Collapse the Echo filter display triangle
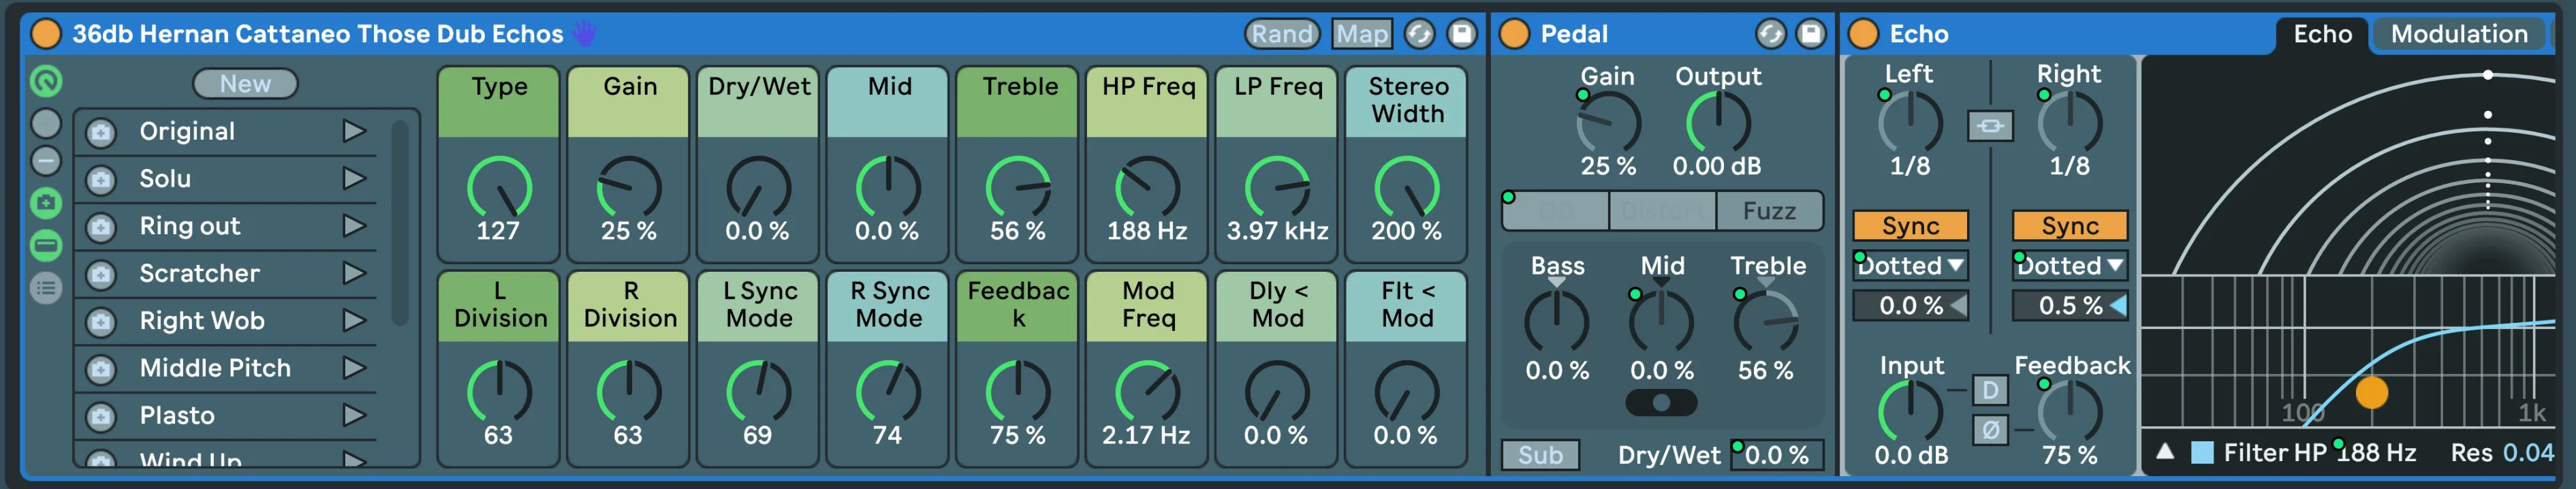 2165,452
